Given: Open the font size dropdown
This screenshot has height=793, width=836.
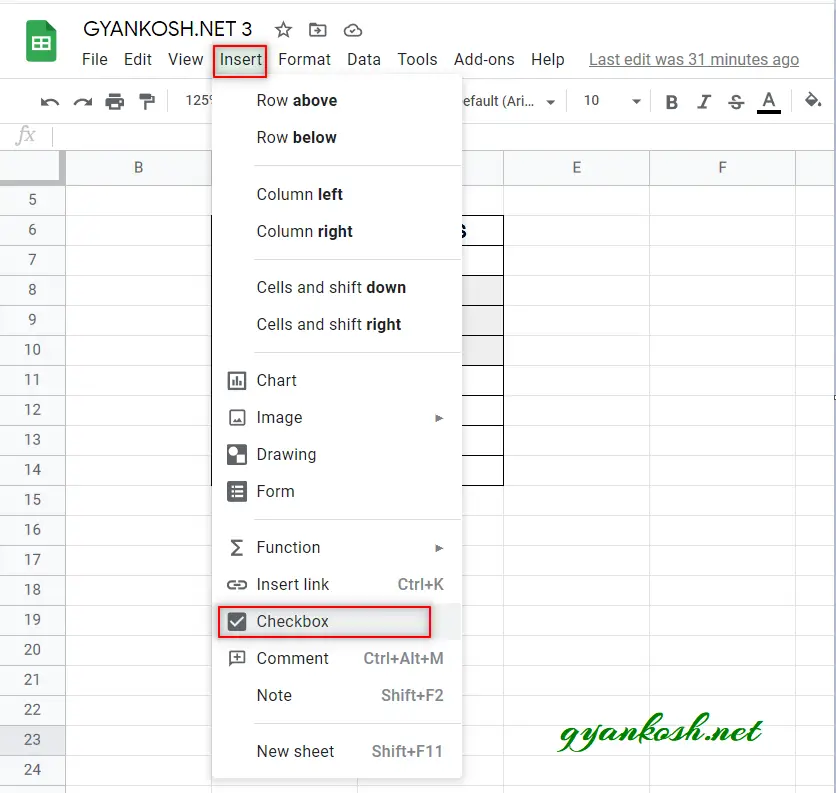Looking at the screenshot, I should pos(612,101).
